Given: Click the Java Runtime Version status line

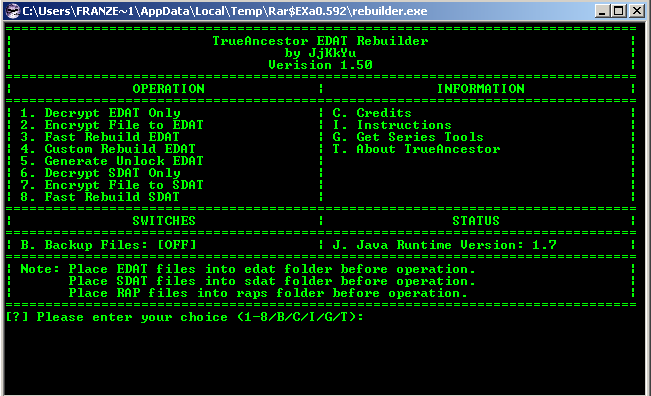Looking at the screenshot, I should [x=444, y=245].
